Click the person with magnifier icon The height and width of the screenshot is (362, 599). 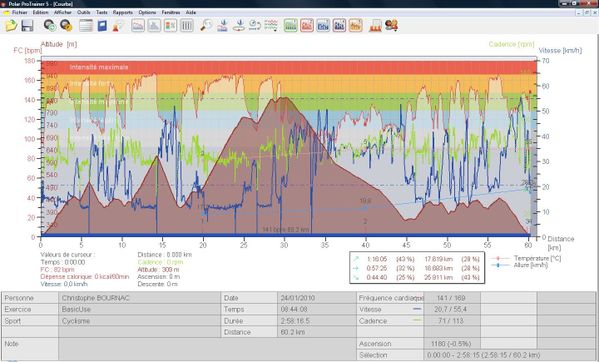coord(118,26)
